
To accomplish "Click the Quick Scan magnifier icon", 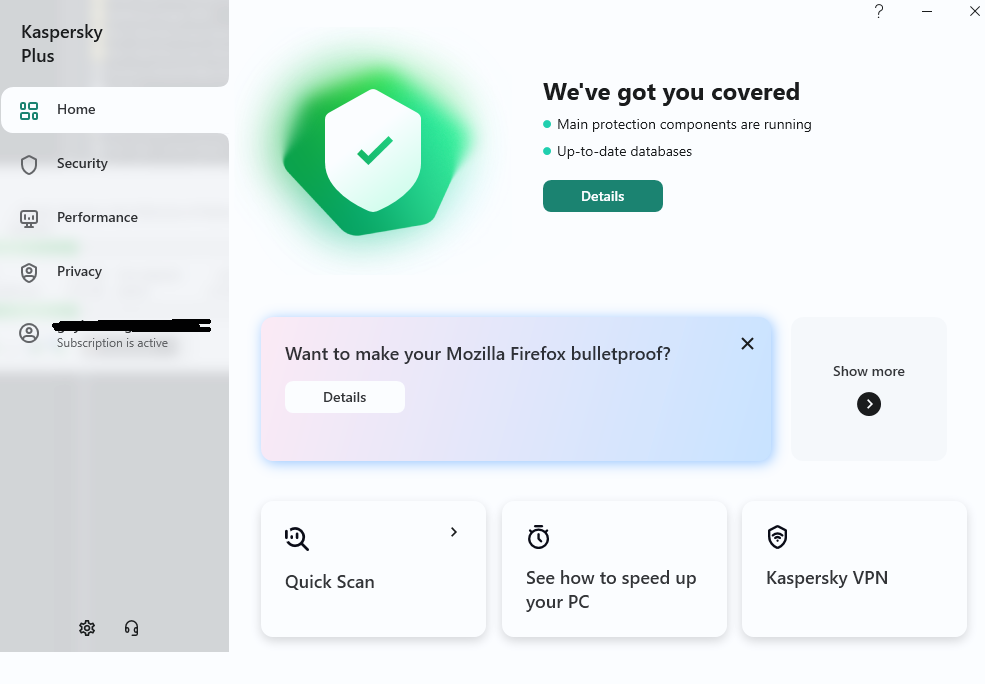I will [296, 539].
